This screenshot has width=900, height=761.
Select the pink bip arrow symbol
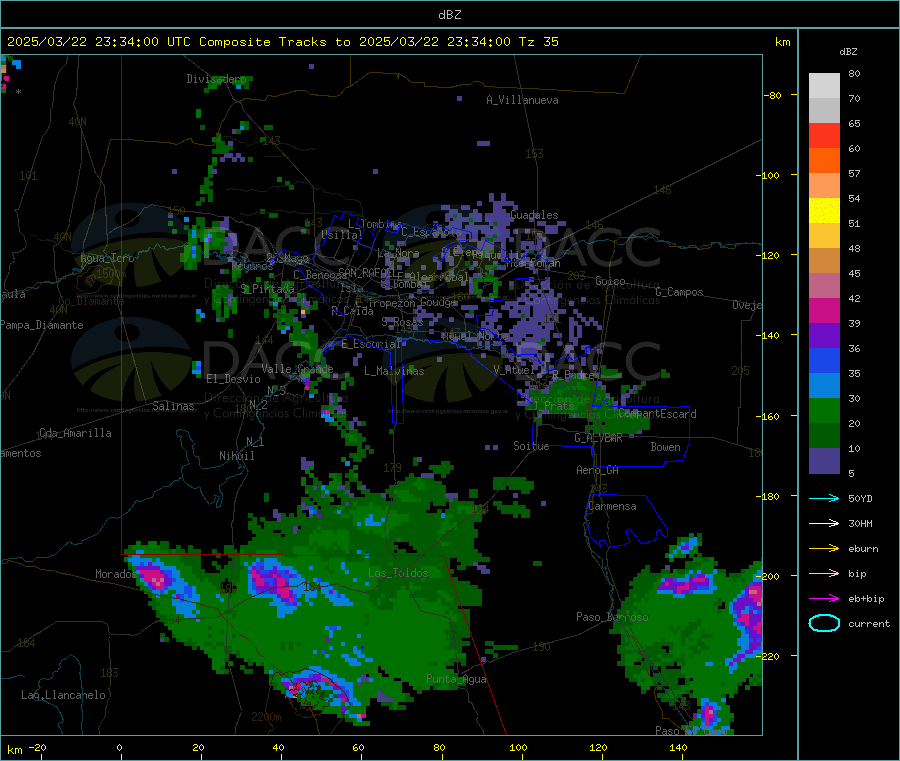click(x=824, y=573)
